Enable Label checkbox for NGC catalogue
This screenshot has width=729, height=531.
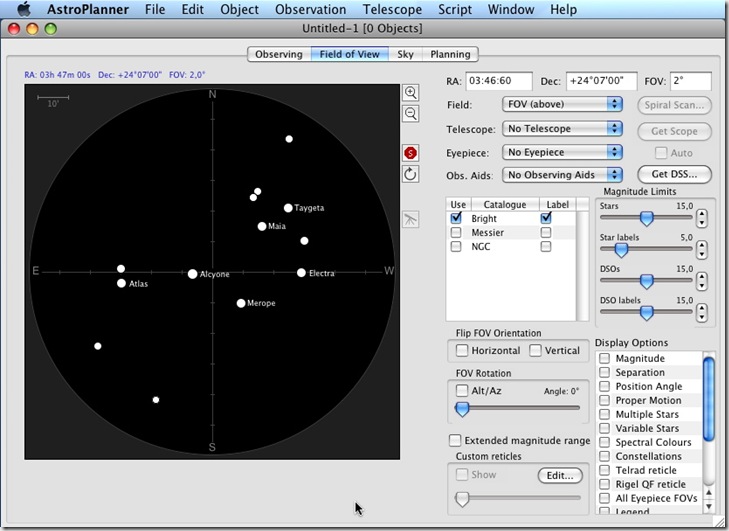click(x=546, y=246)
